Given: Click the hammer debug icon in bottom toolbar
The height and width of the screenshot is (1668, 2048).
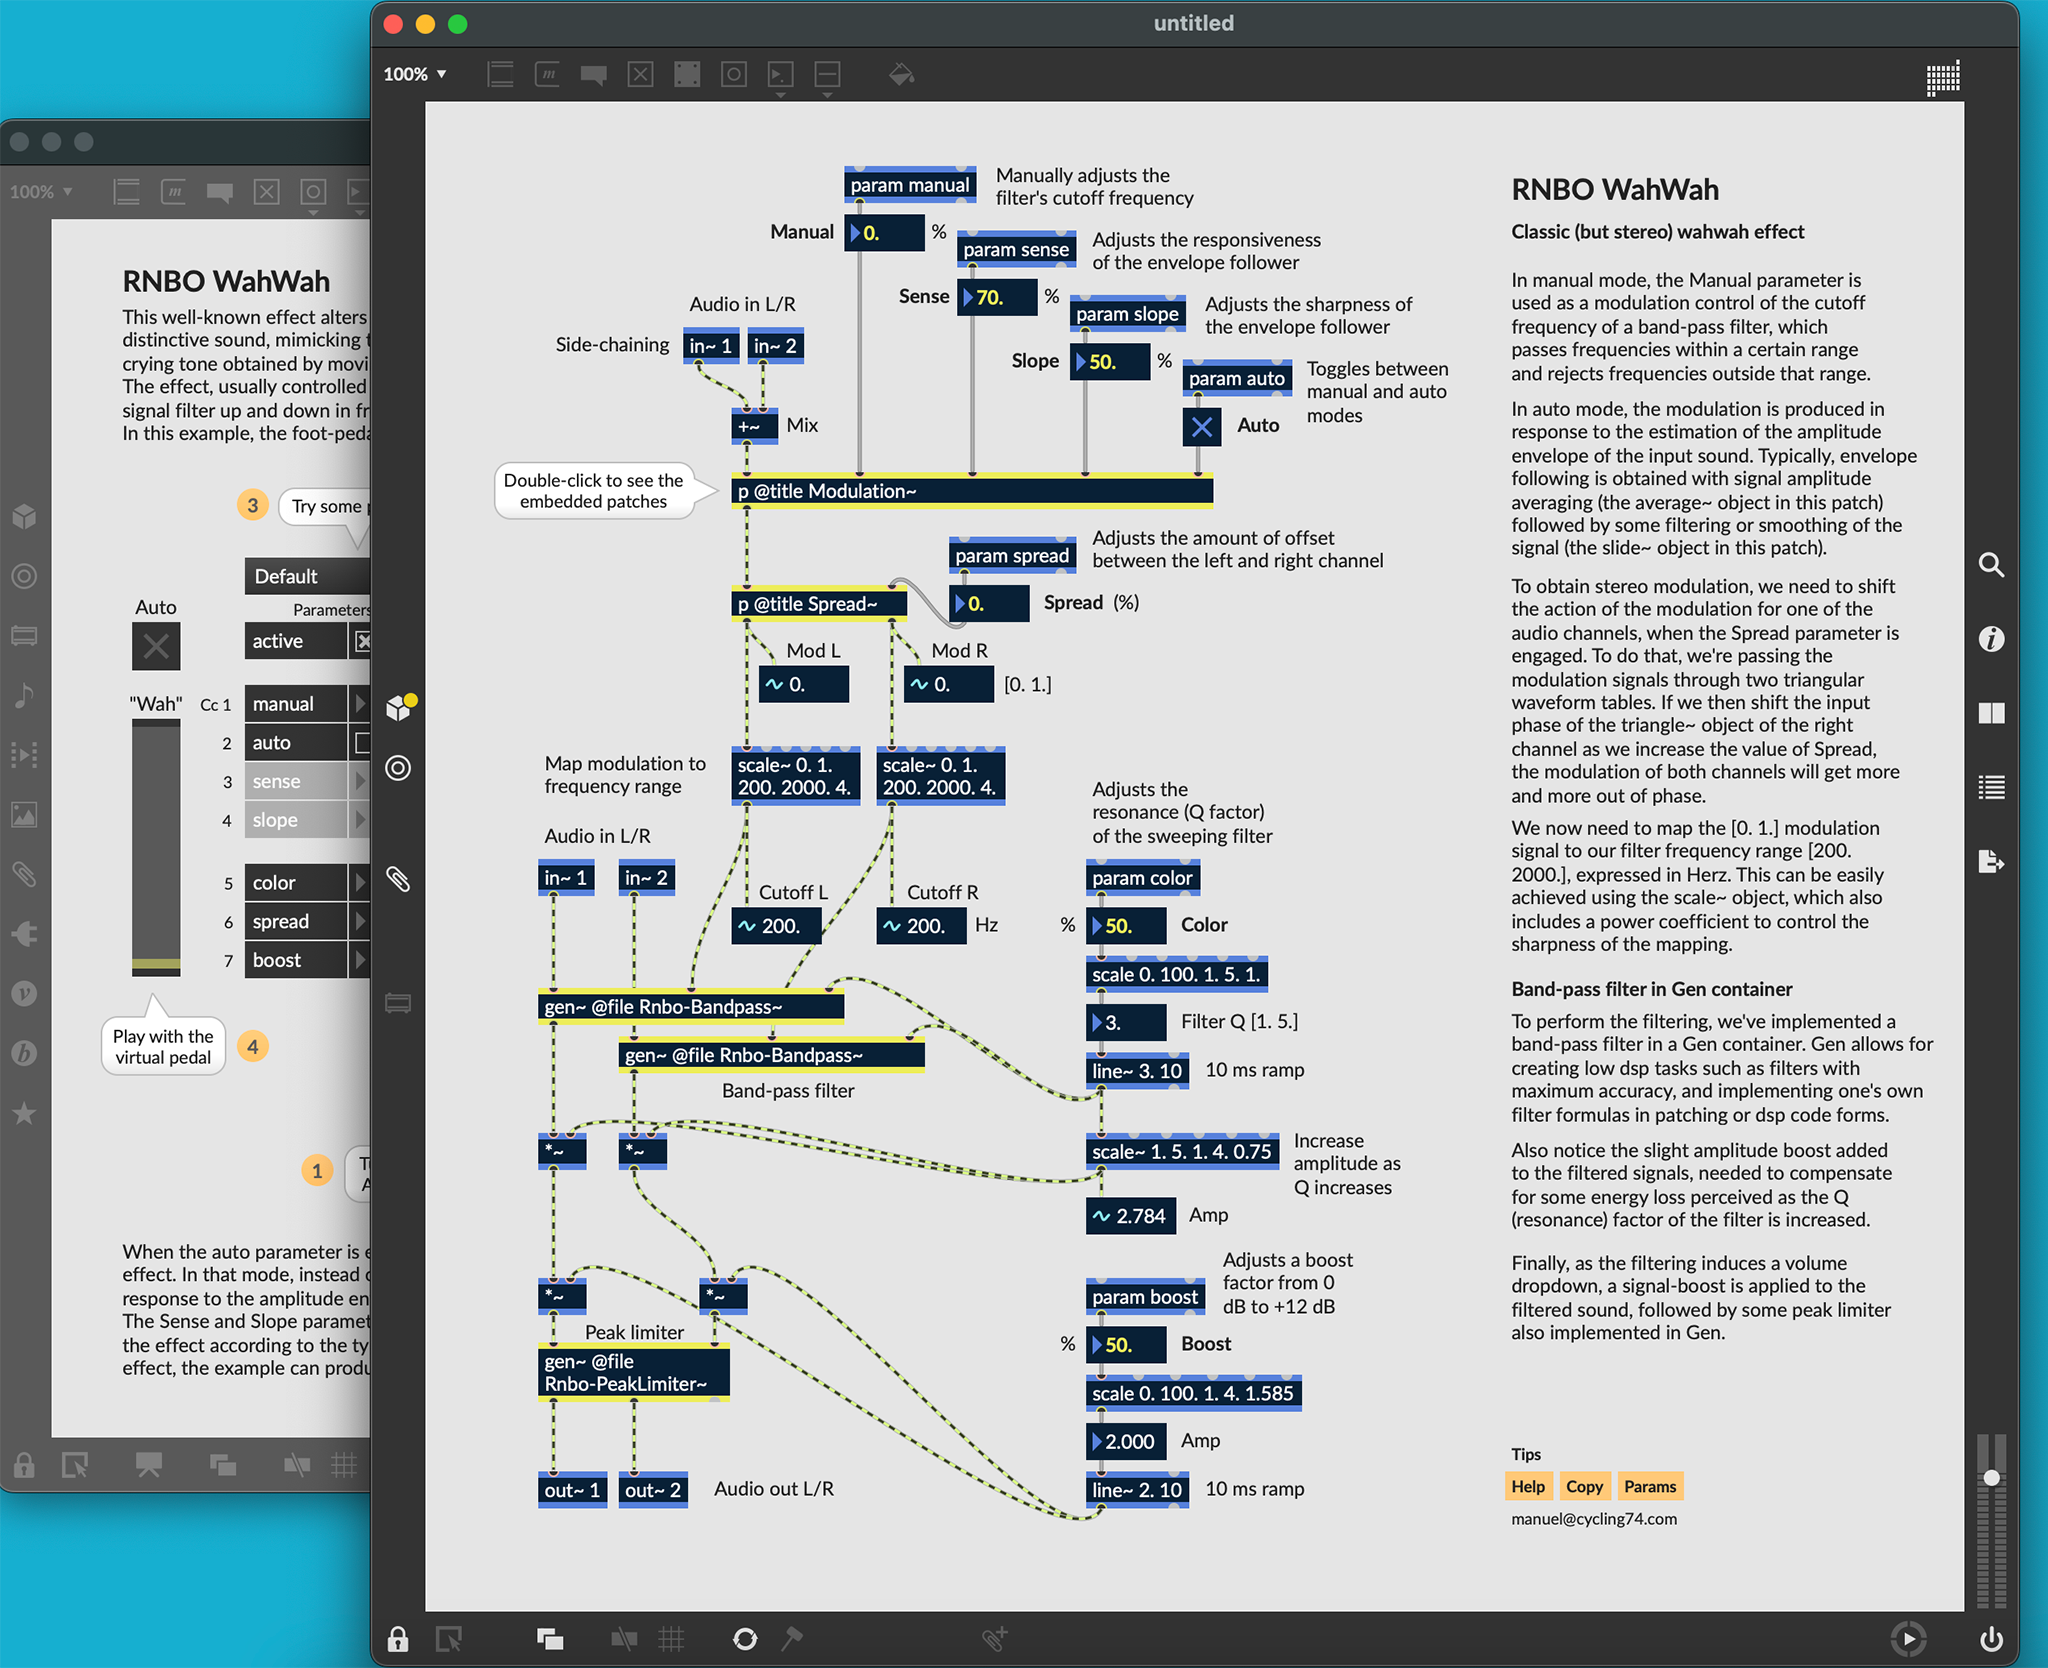Looking at the screenshot, I should pyautogui.click(x=792, y=1639).
